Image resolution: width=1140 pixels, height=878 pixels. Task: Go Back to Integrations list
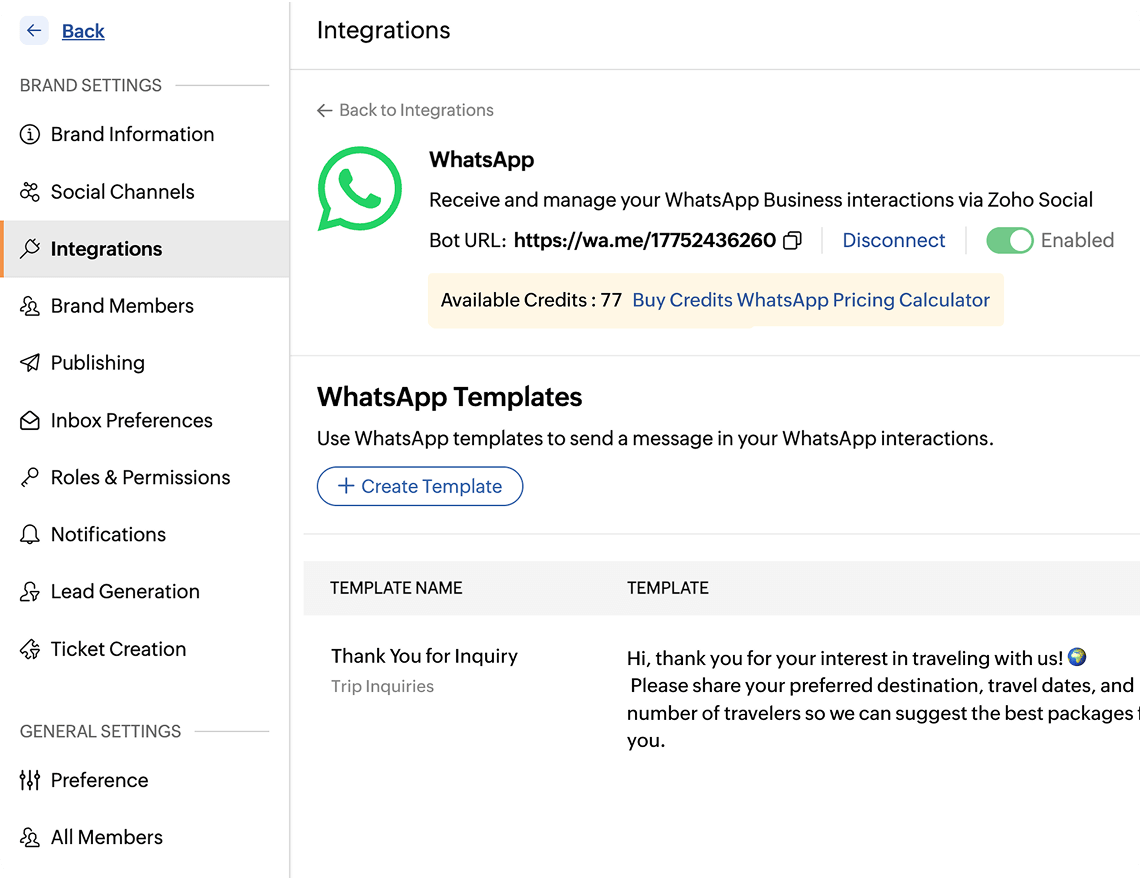[x=405, y=110]
